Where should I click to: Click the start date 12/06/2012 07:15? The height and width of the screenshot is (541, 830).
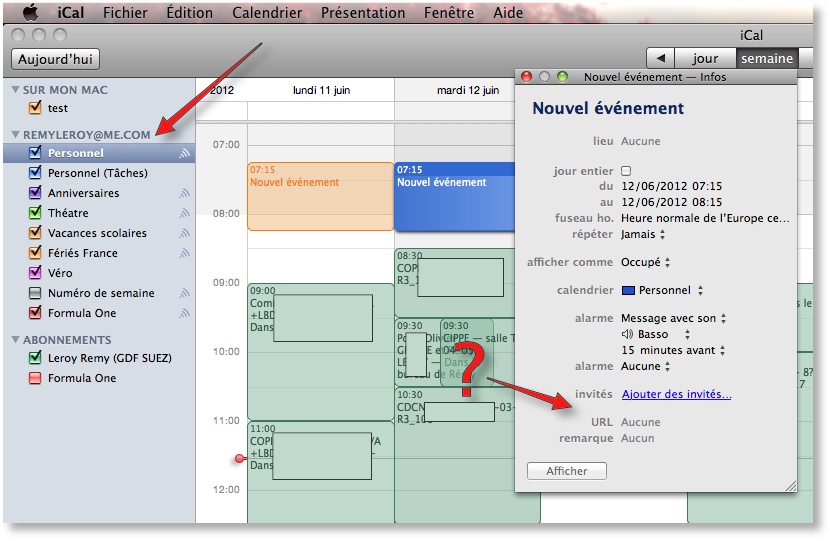(671, 186)
